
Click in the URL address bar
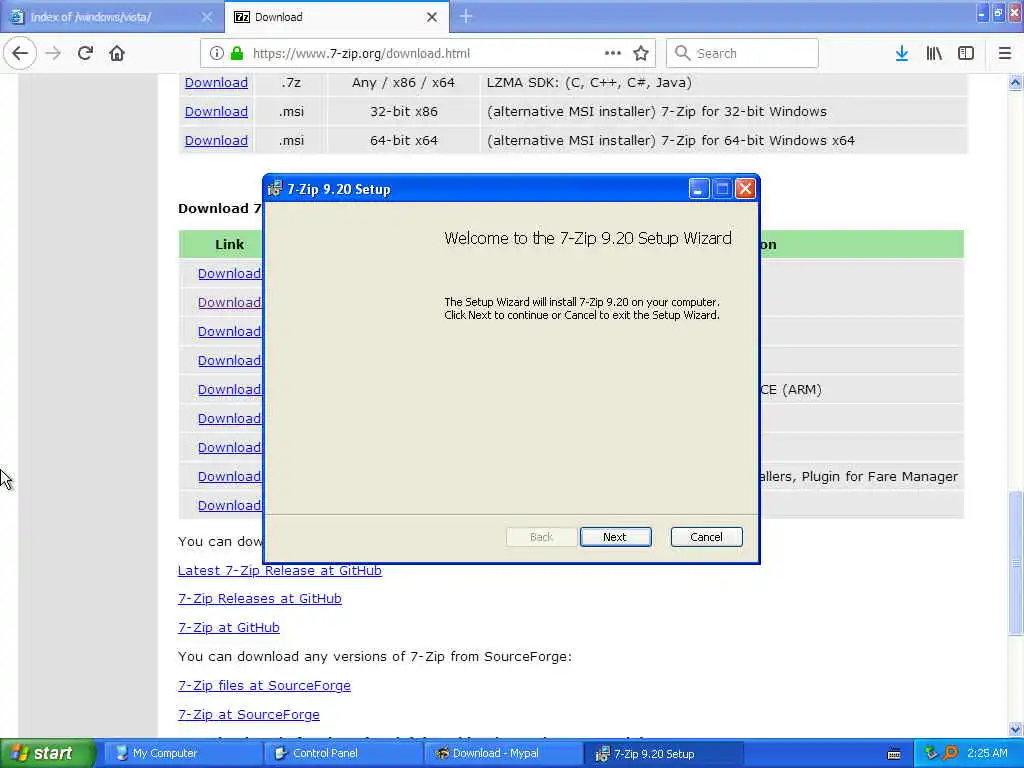tap(426, 54)
